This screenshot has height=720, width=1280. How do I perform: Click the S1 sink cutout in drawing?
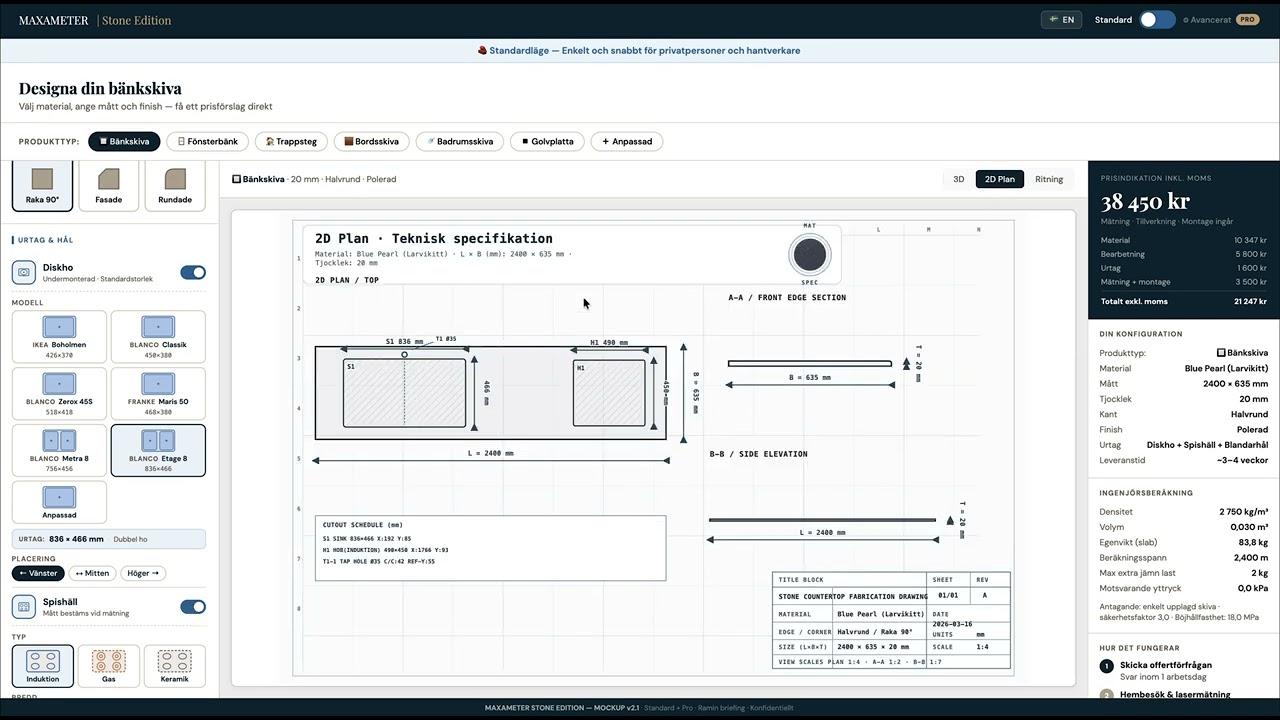click(404, 393)
